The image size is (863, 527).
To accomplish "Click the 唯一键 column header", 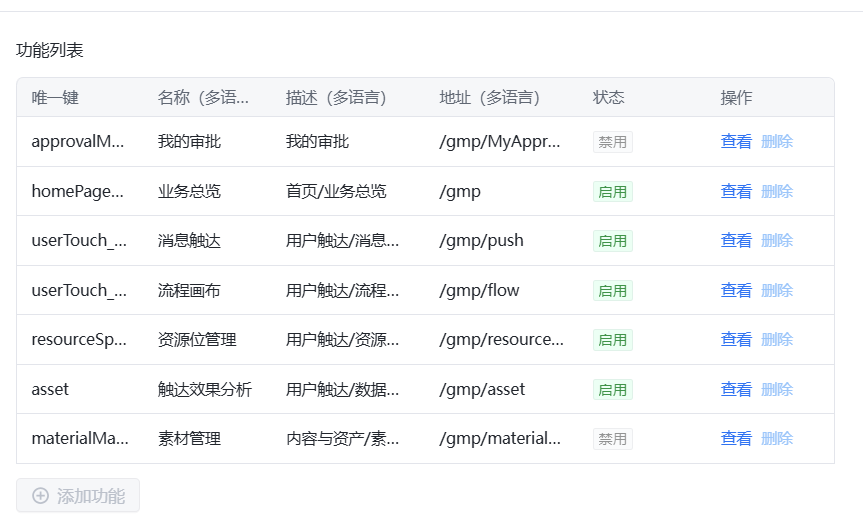I will tap(55, 98).
